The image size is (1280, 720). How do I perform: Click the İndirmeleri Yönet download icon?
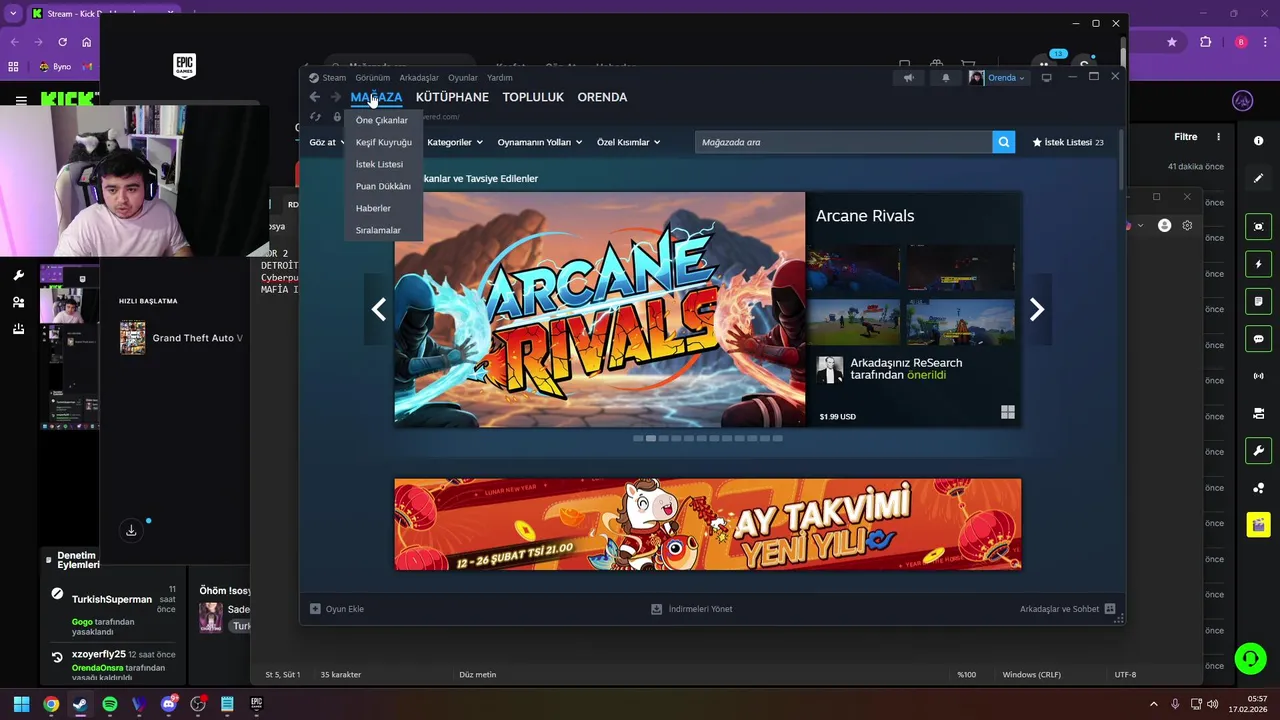point(657,608)
